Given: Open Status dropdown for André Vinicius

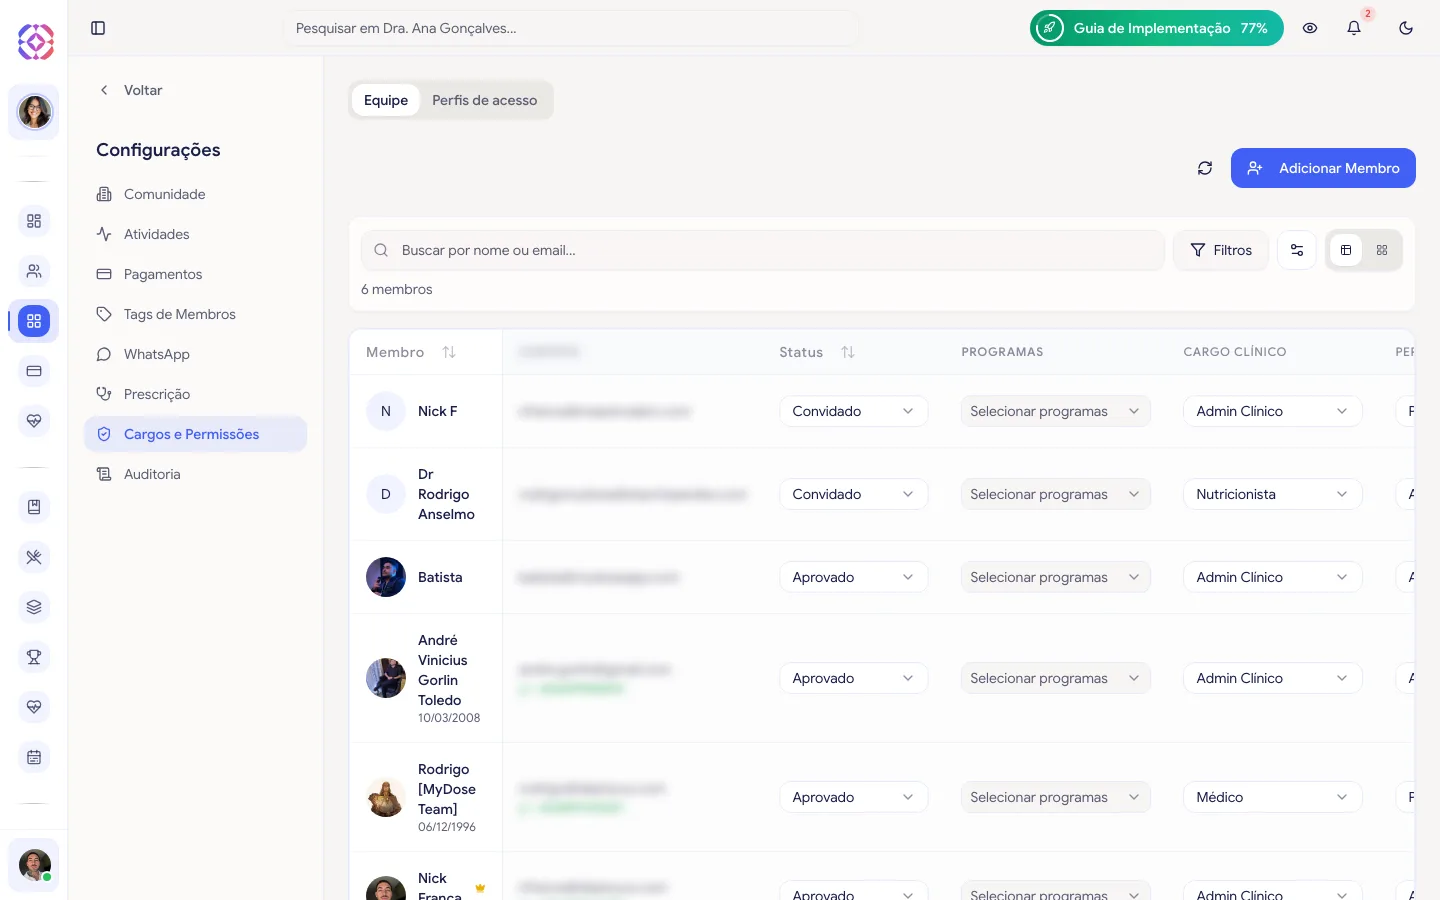Looking at the screenshot, I should [853, 678].
